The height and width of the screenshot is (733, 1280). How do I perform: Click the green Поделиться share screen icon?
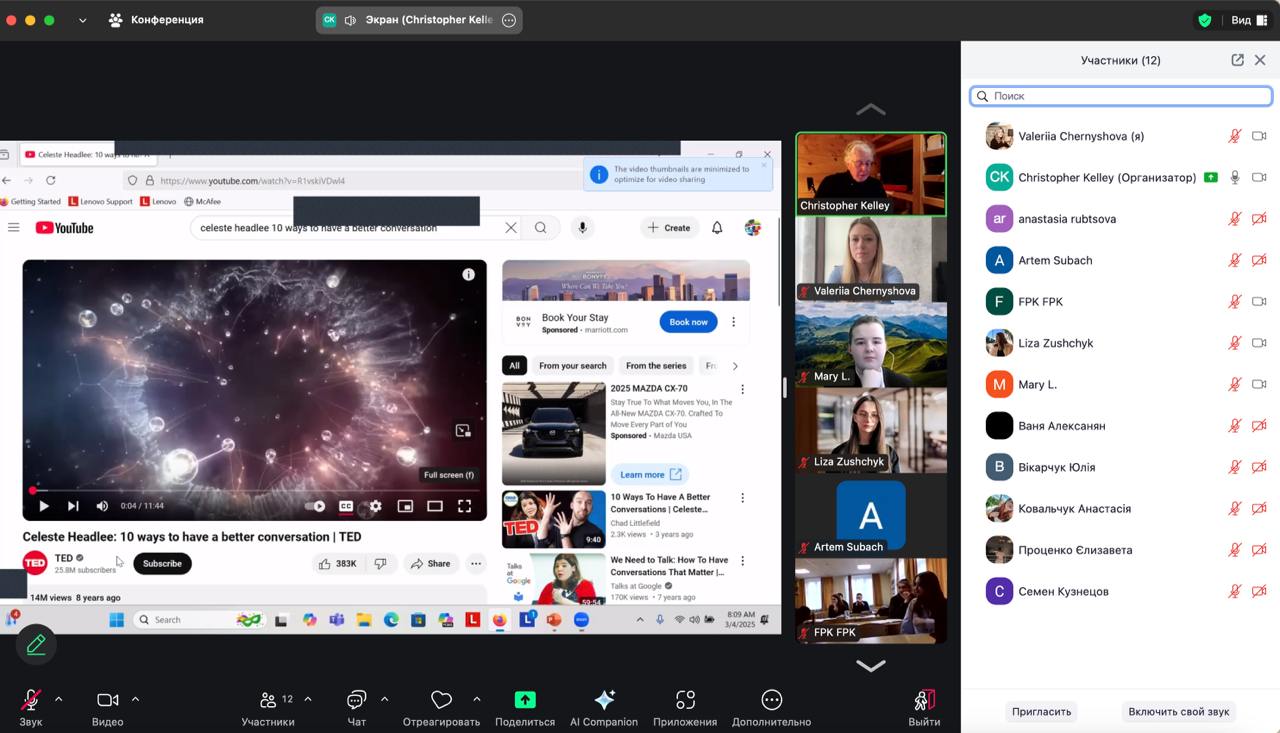click(525, 700)
